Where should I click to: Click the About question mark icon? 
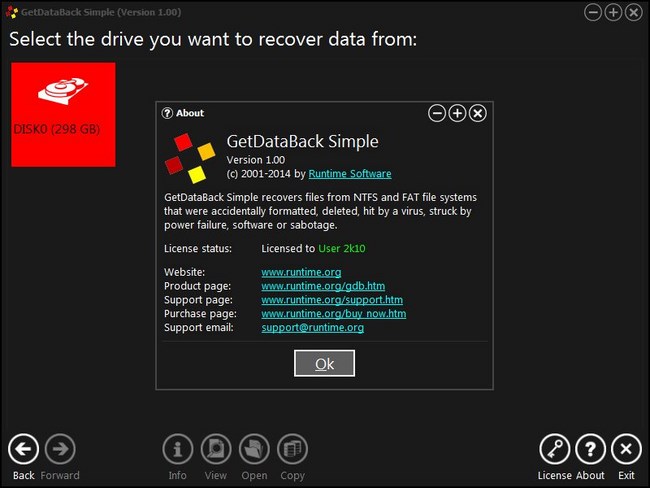[590, 449]
